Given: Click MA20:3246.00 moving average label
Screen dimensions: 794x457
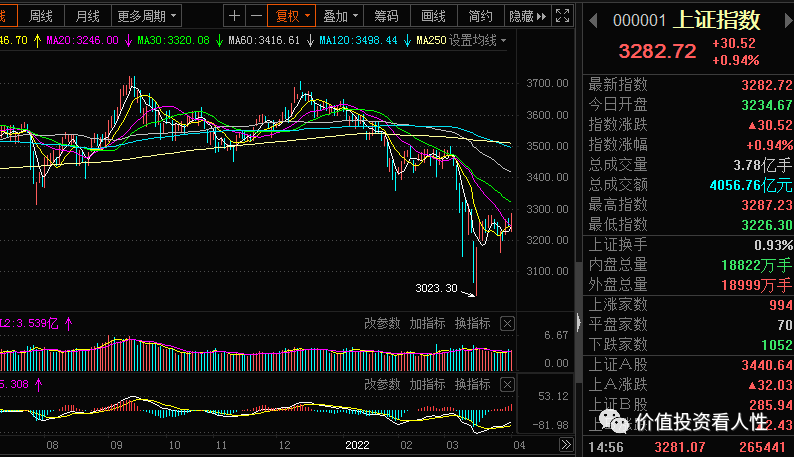Looking at the screenshot, I should 83,41.
